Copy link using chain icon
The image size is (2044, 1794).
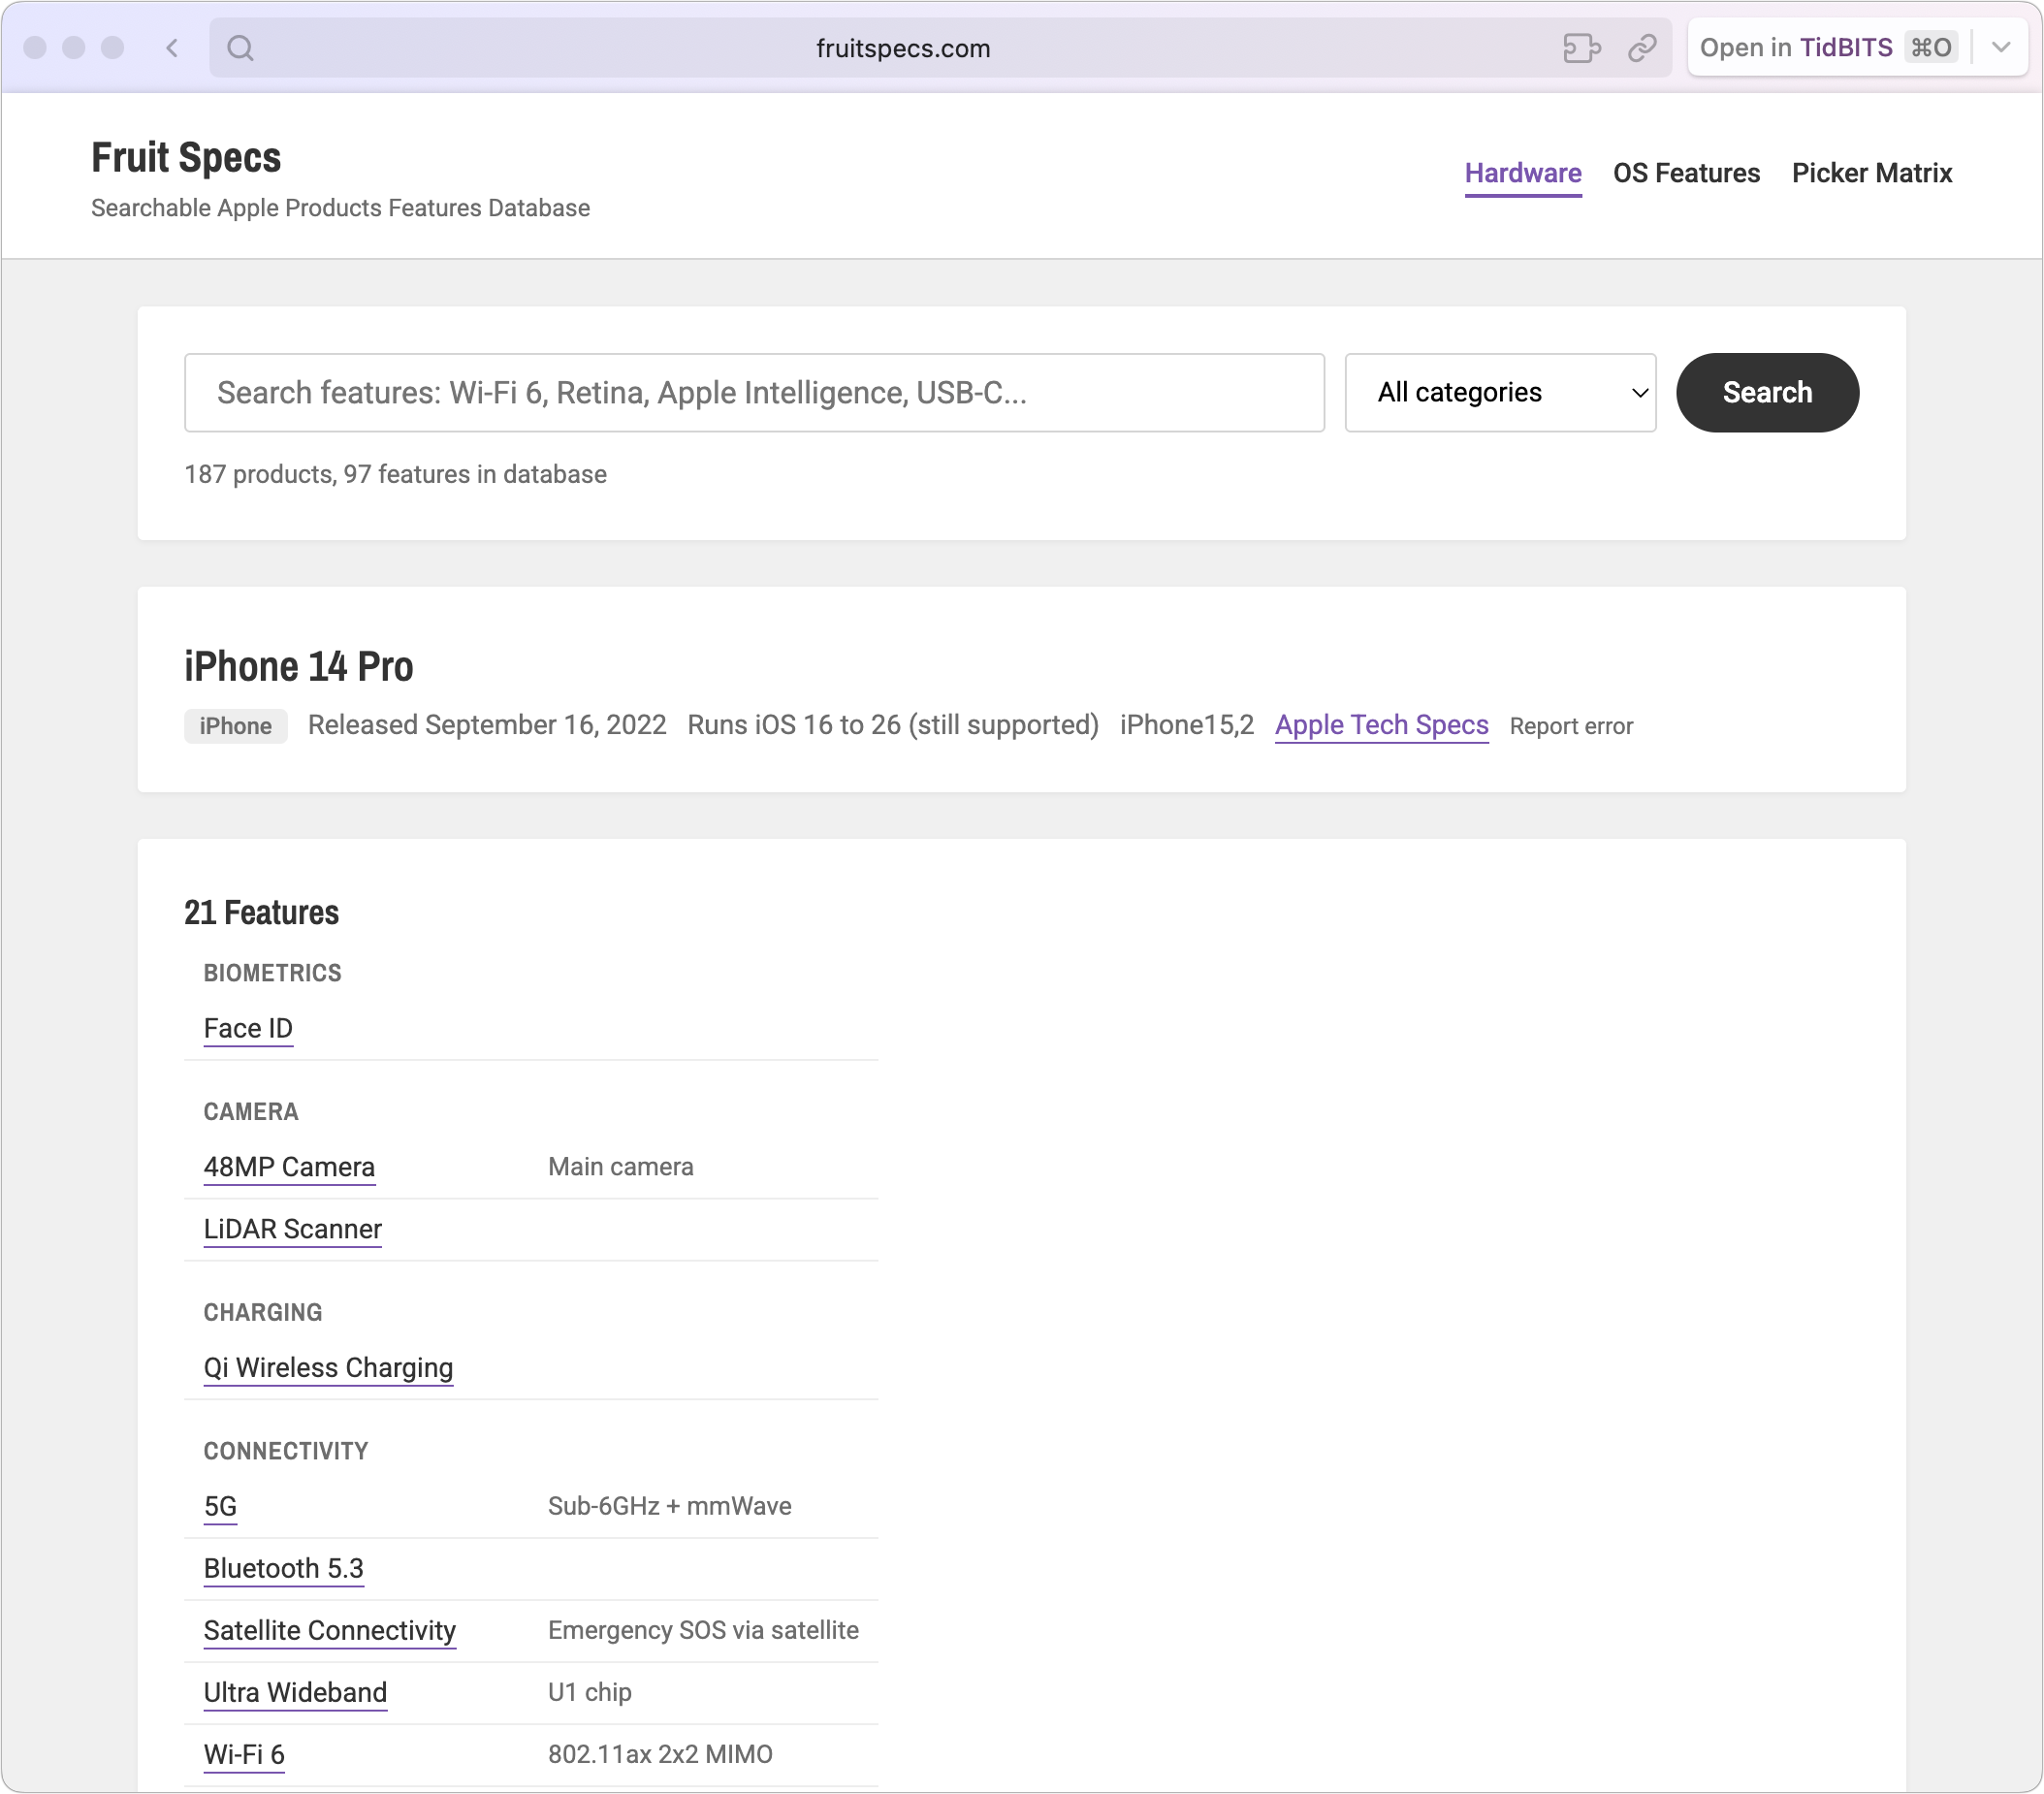tap(1642, 48)
